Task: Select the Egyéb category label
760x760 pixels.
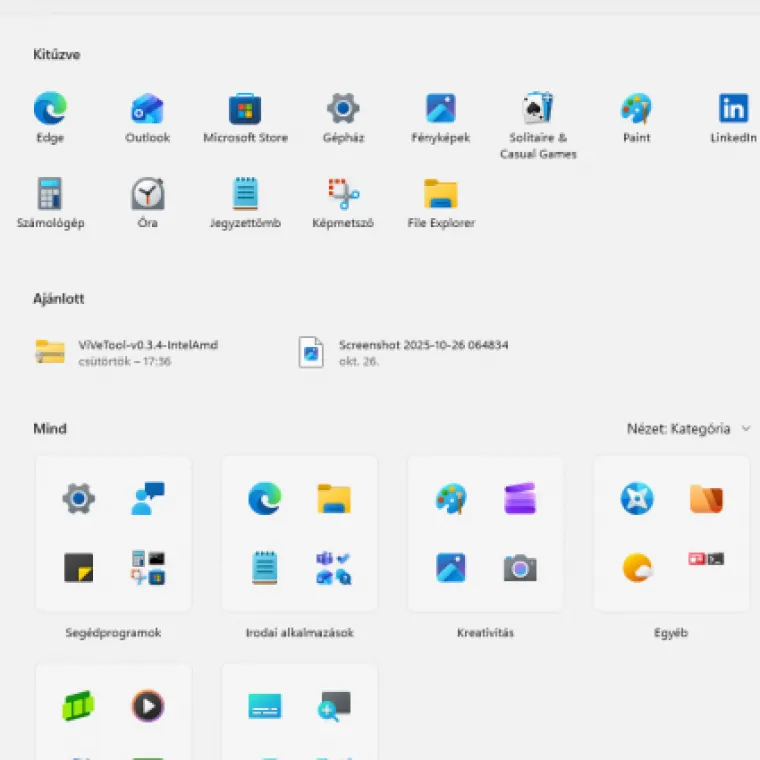Action: coord(671,633)
